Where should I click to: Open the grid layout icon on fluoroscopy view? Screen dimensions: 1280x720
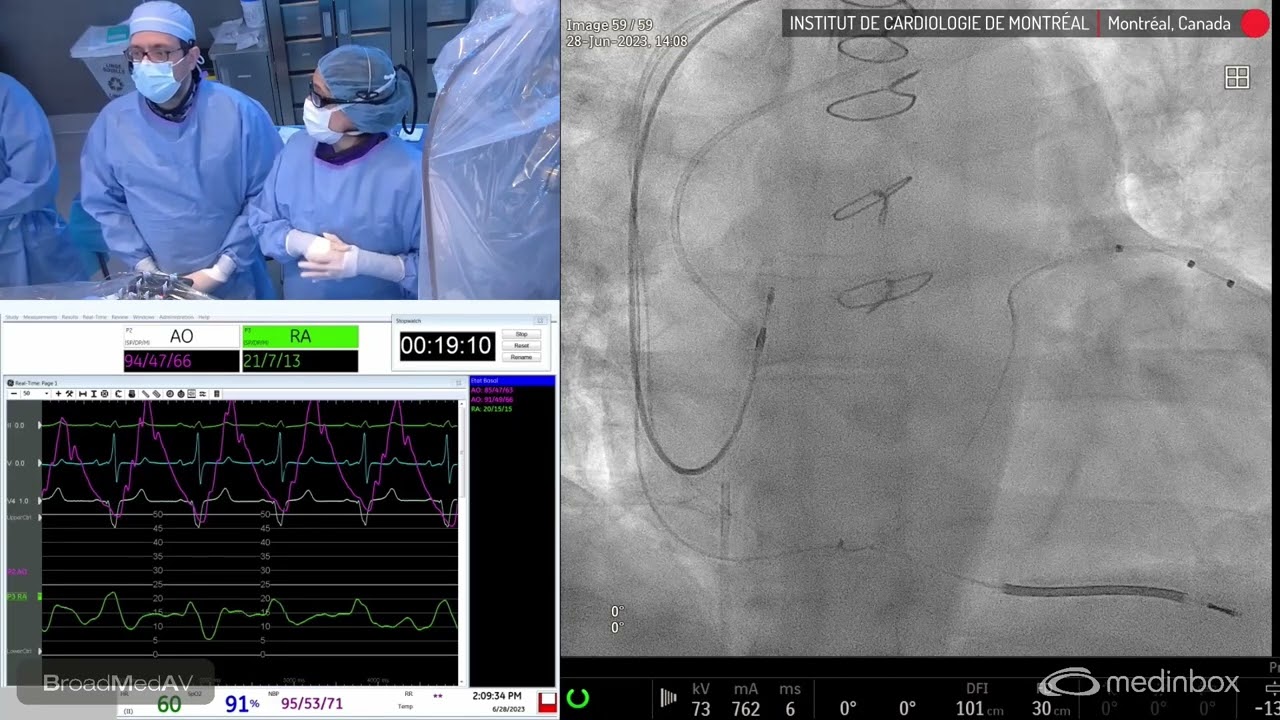tap(1237, 78)
